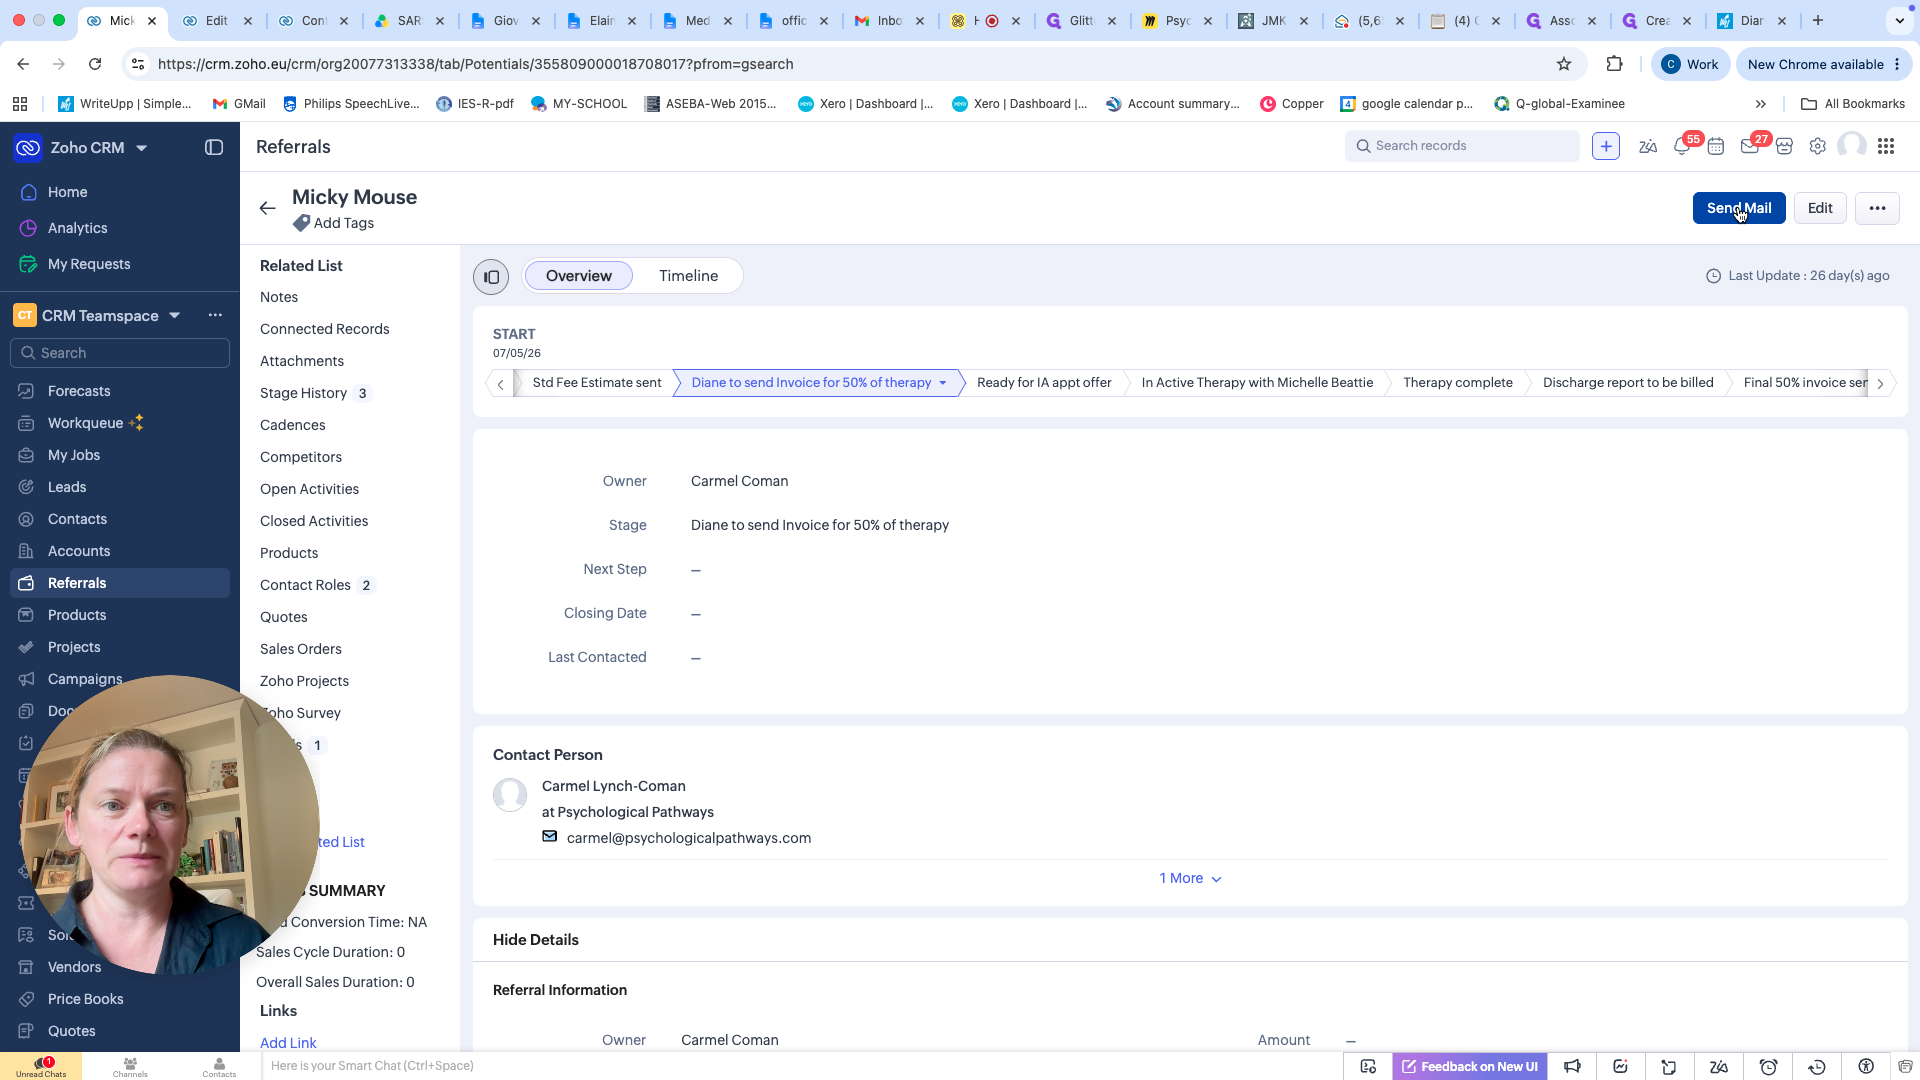
Task: Open the user profile avatar
Action: click(x=1852, y=146)
